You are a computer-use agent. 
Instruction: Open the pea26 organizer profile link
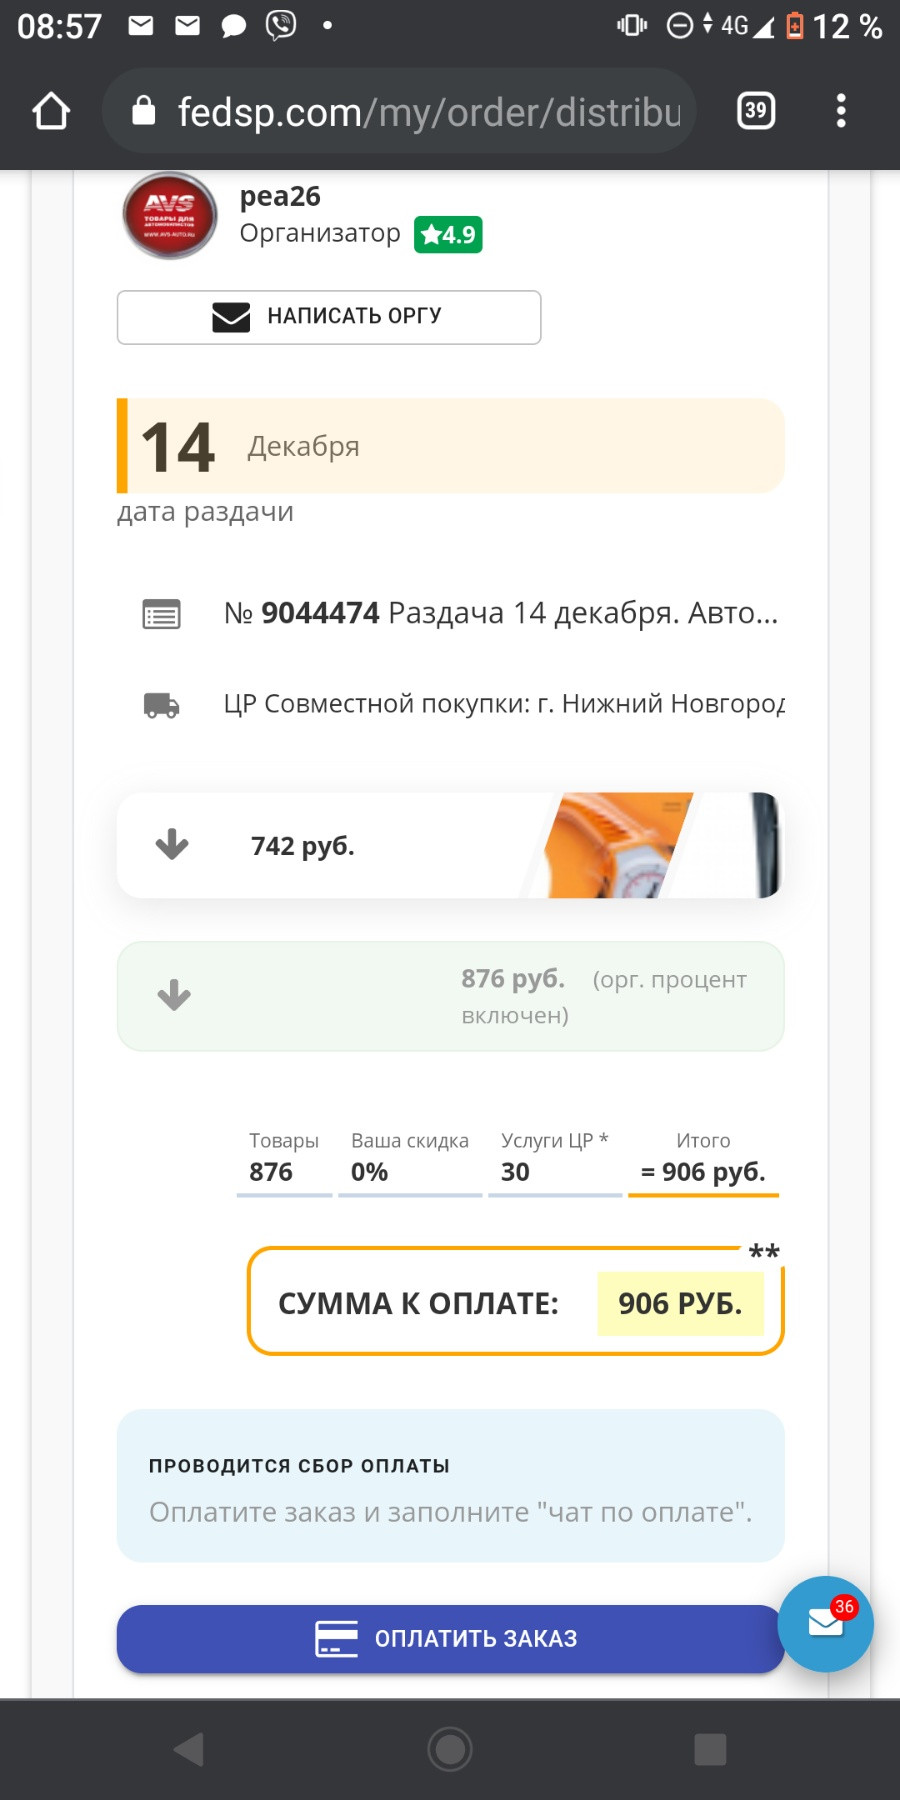click(280, 196)
